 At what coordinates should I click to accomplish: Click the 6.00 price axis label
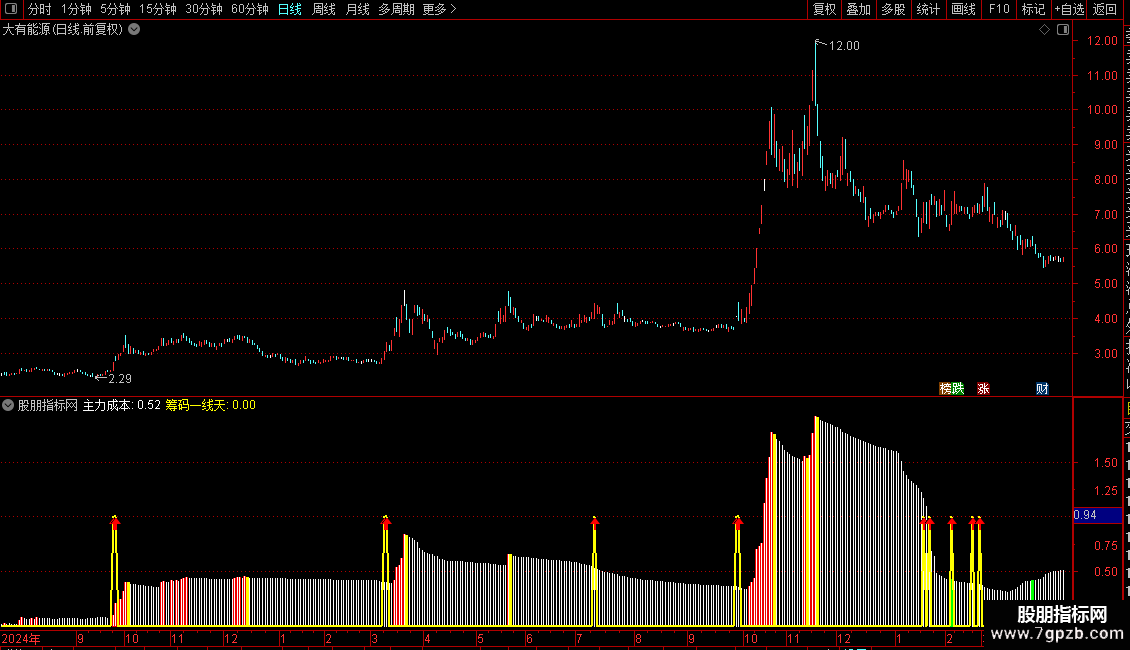(1105, 249)
